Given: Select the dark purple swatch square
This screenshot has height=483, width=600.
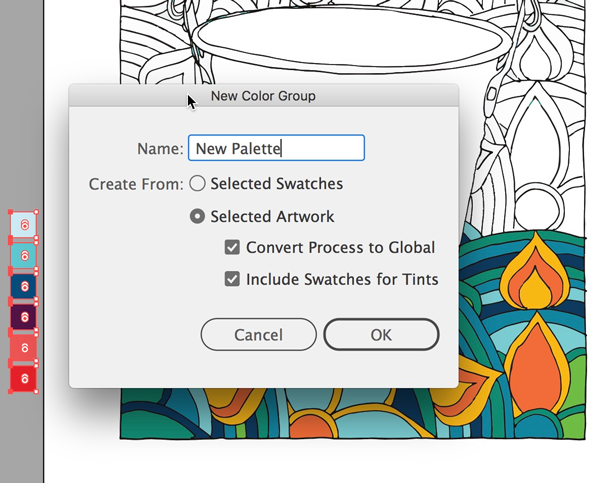Looking at the screenshot, I should 23,317.
